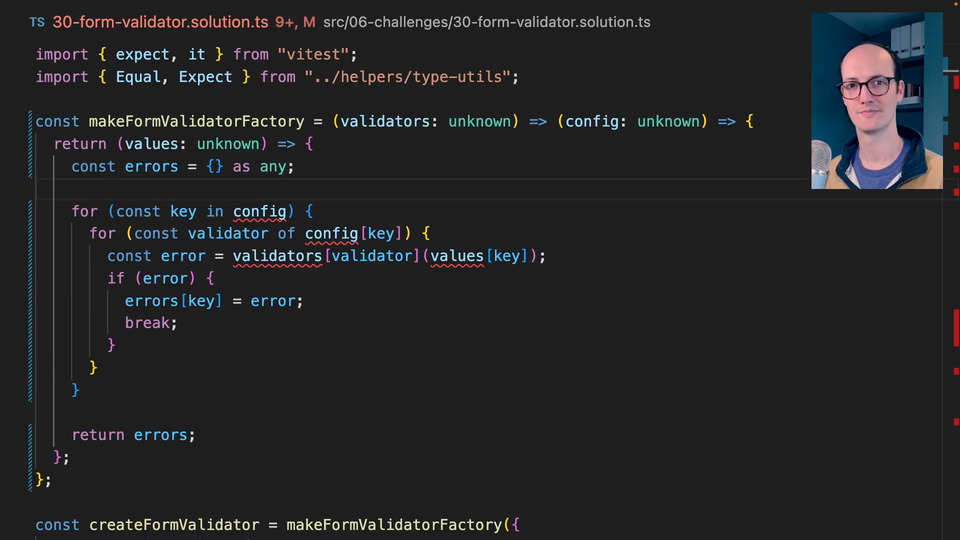The height and width of the screenshot is (540, 960).
Task: Click the if (error) condition line
Action: coord(160,278)
